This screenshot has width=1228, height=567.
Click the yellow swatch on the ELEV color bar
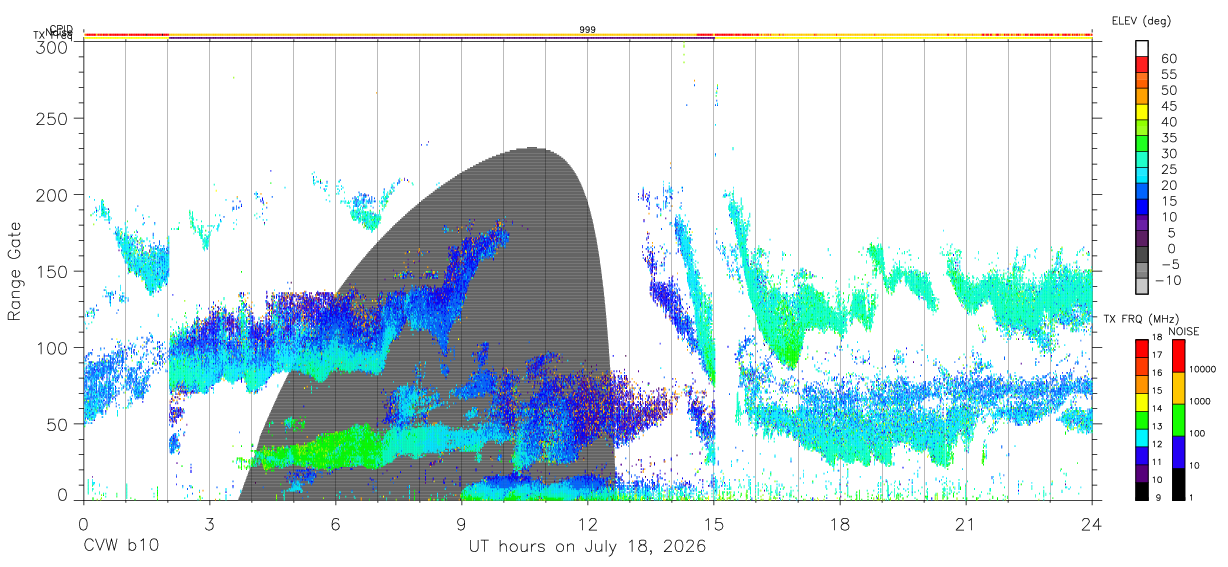point(1142,112)
